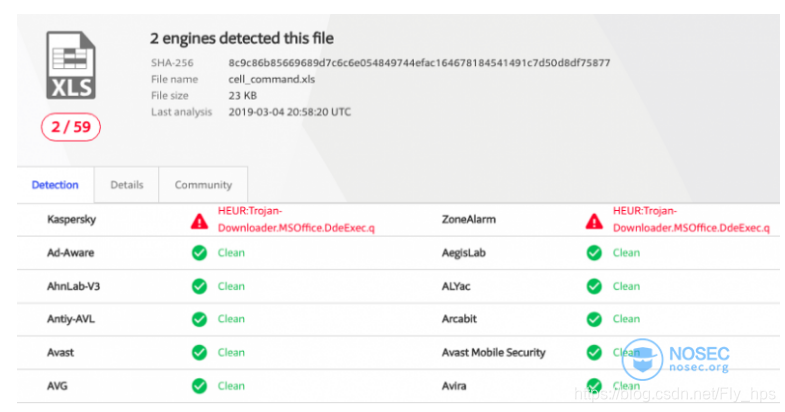Click the 2 / 59 detection score badge
785x412 pixels.
point(71,127)
